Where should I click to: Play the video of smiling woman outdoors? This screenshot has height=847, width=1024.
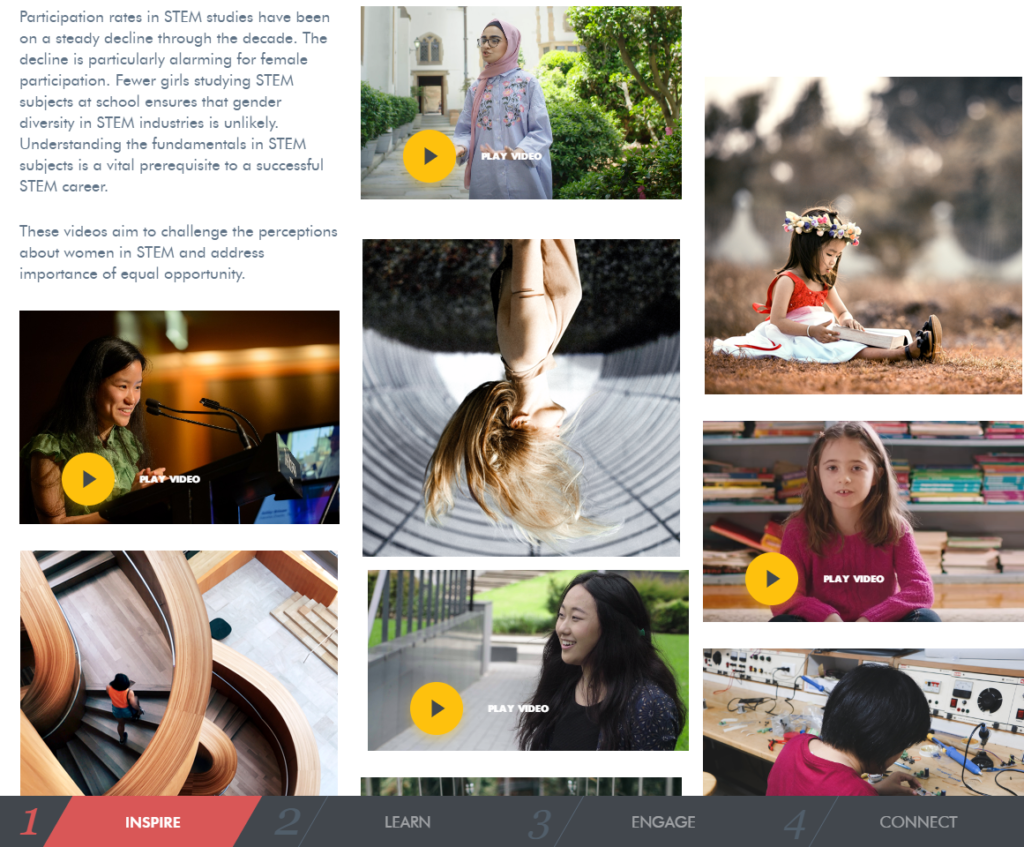[x=436, y=709]
